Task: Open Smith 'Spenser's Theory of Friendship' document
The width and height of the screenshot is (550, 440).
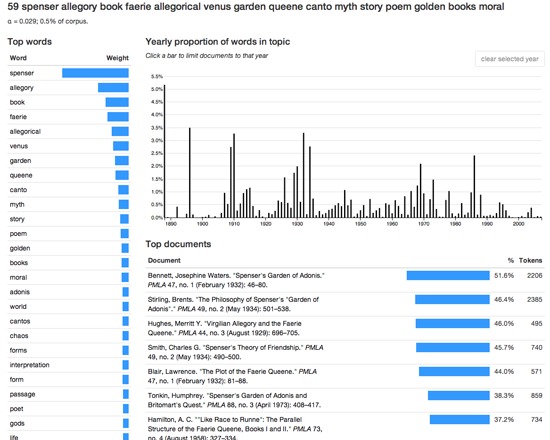Action: click(x=235, y=352)
